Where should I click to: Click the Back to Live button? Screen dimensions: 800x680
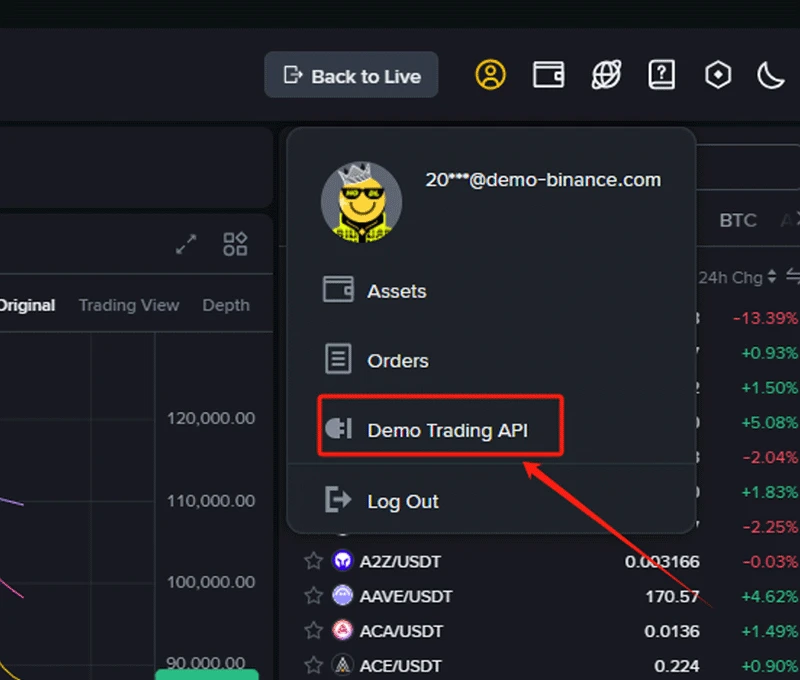click(x=351, y=75)
